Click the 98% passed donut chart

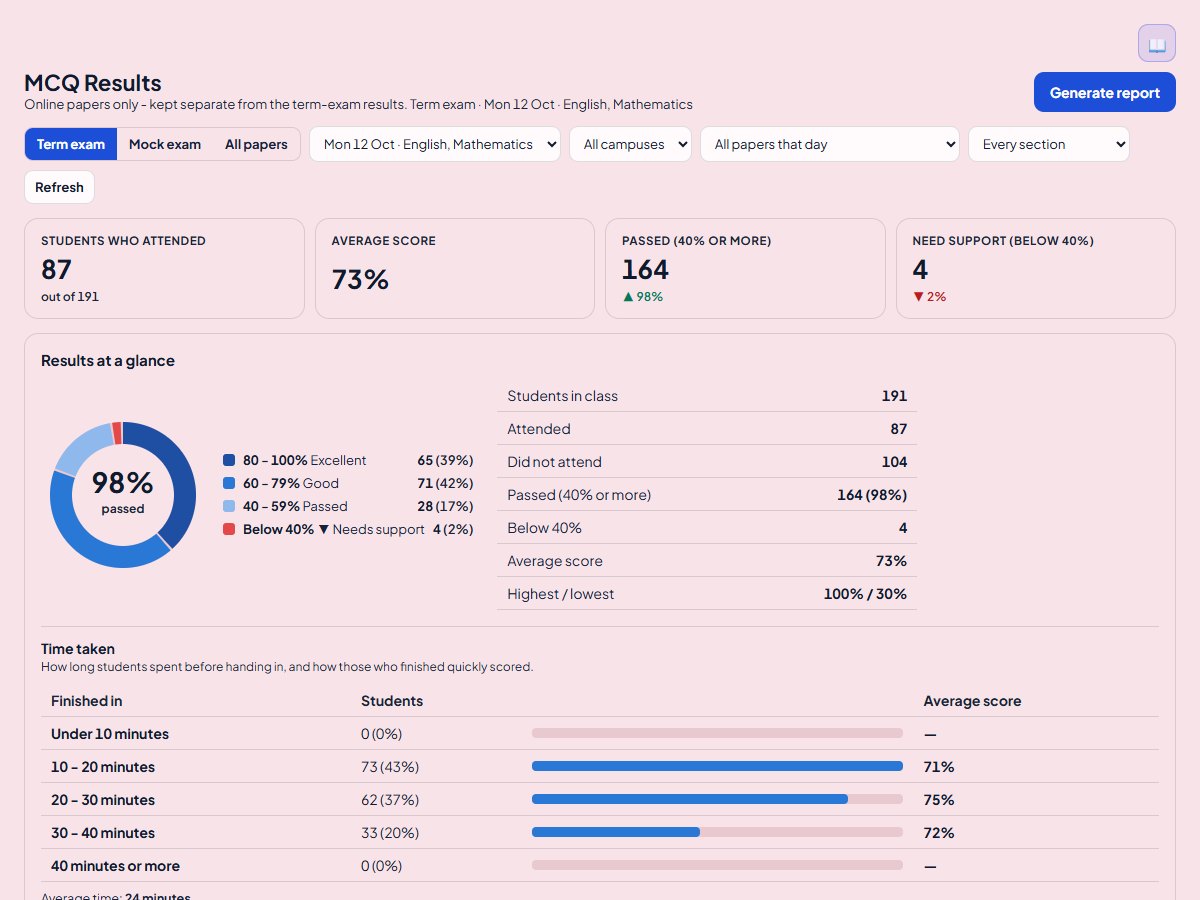(x=123, y=495)
